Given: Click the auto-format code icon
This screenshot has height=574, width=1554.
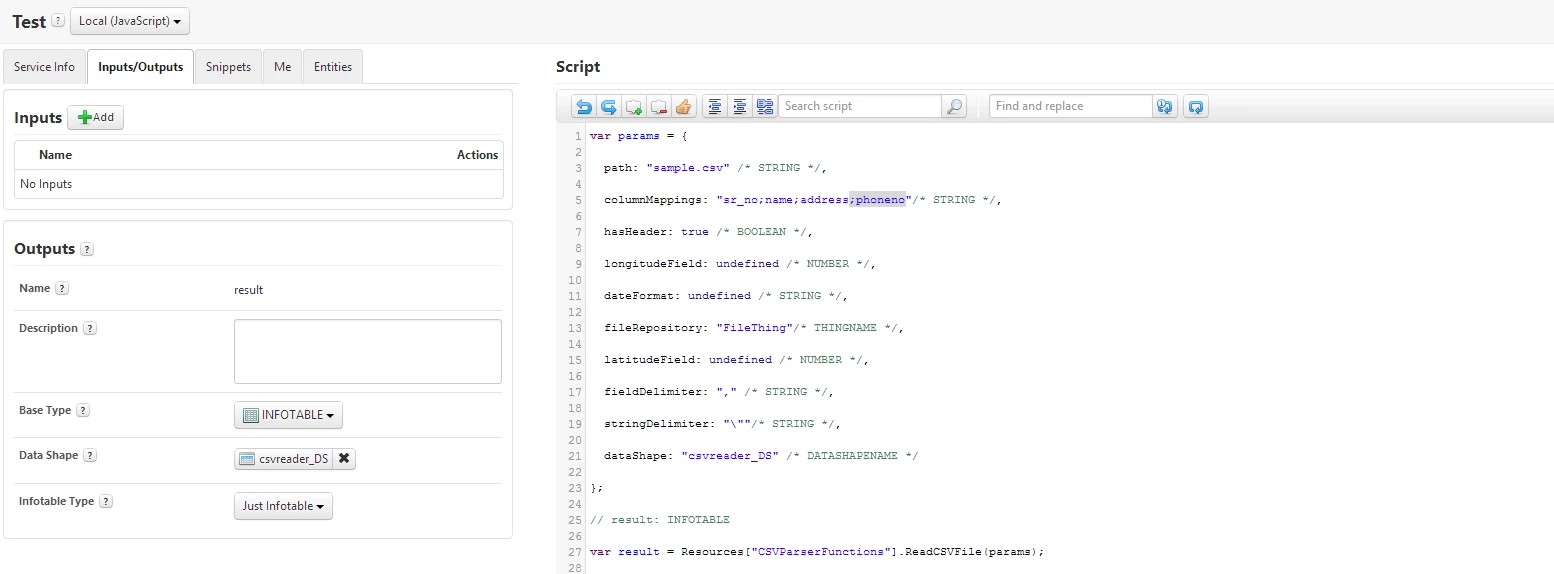Looking at the screenshot, I should 765,106.
